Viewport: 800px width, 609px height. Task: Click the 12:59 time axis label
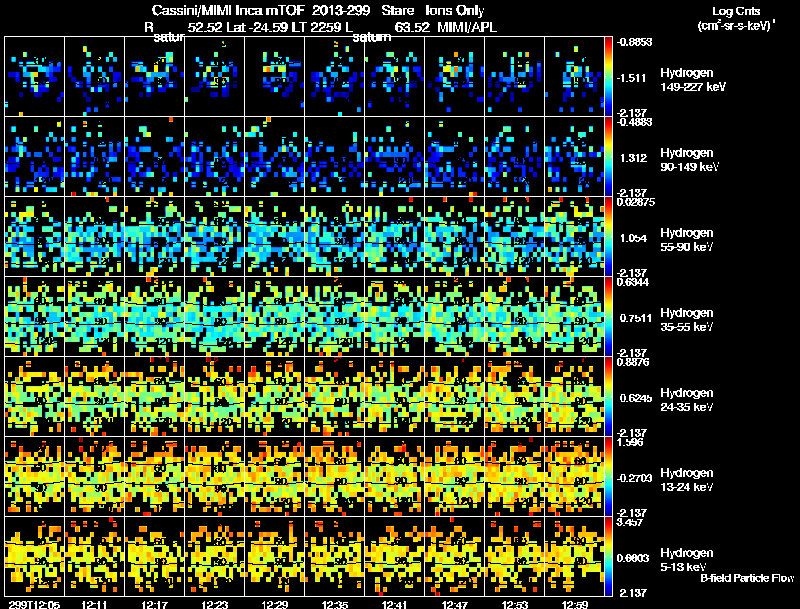(x=574, y=604)
